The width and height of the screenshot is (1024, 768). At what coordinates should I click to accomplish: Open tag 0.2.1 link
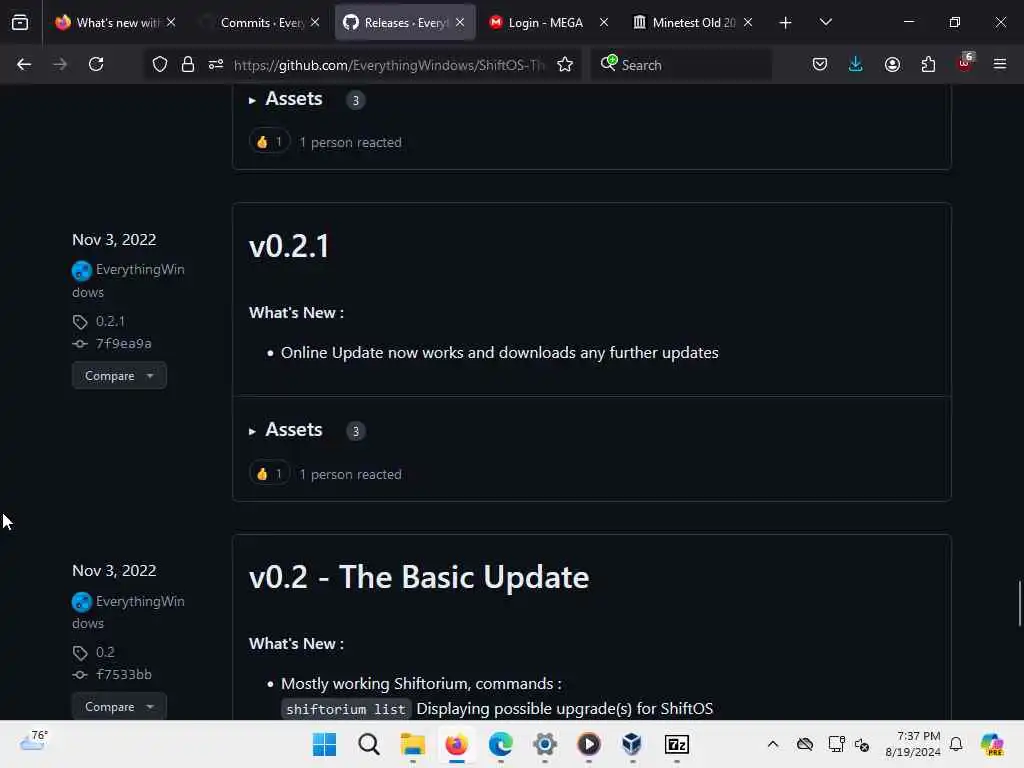click(x=110, y=321)
